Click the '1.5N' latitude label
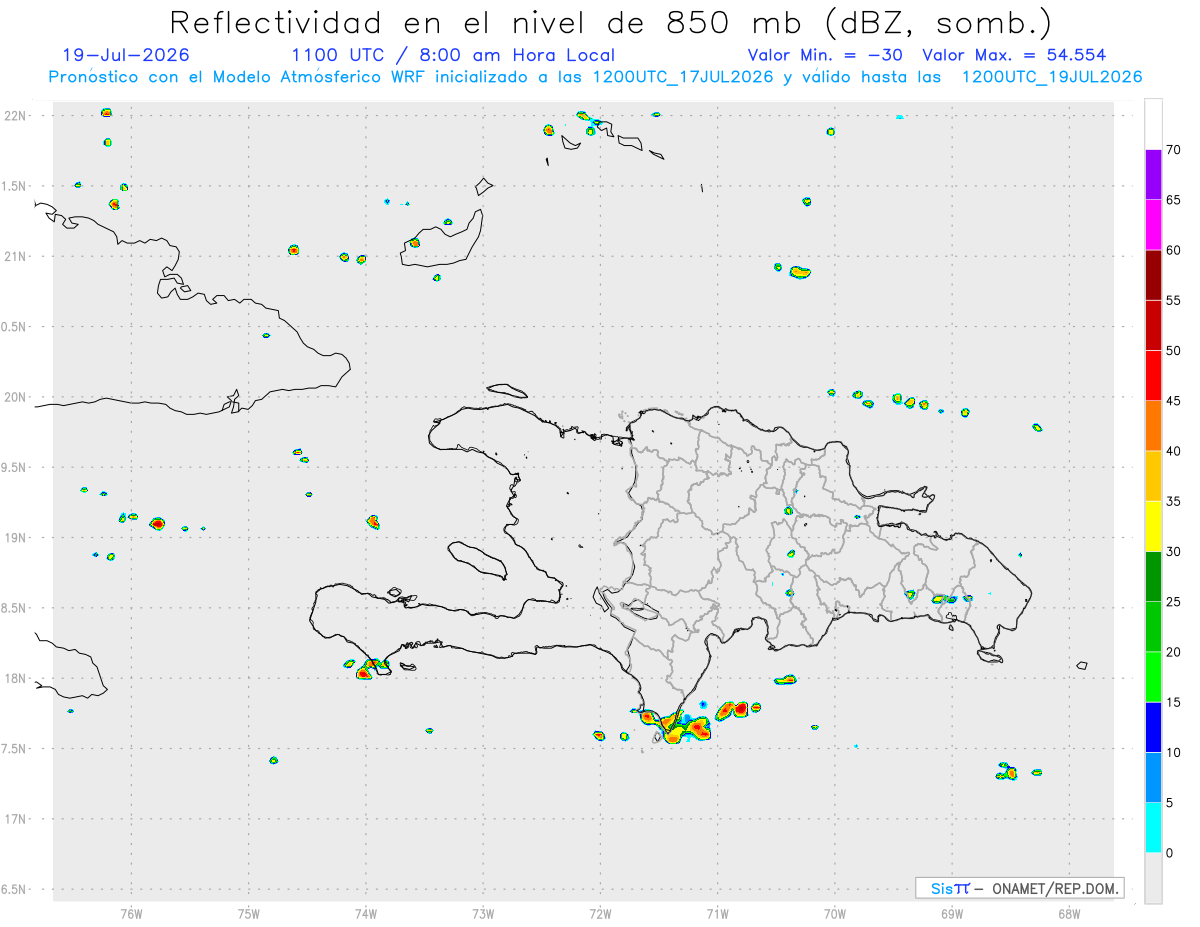Screen dimensions: 1200x927 [15, 186]
